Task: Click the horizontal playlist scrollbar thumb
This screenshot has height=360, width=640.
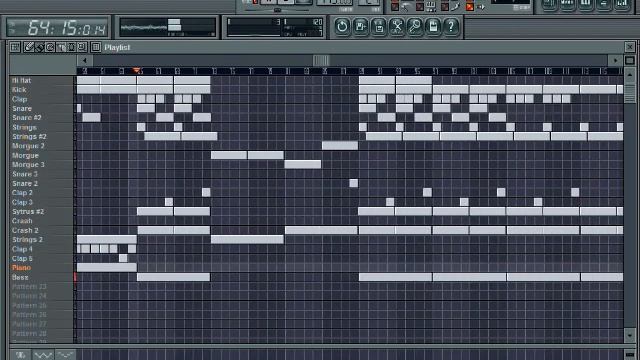Action: point(321,61)
